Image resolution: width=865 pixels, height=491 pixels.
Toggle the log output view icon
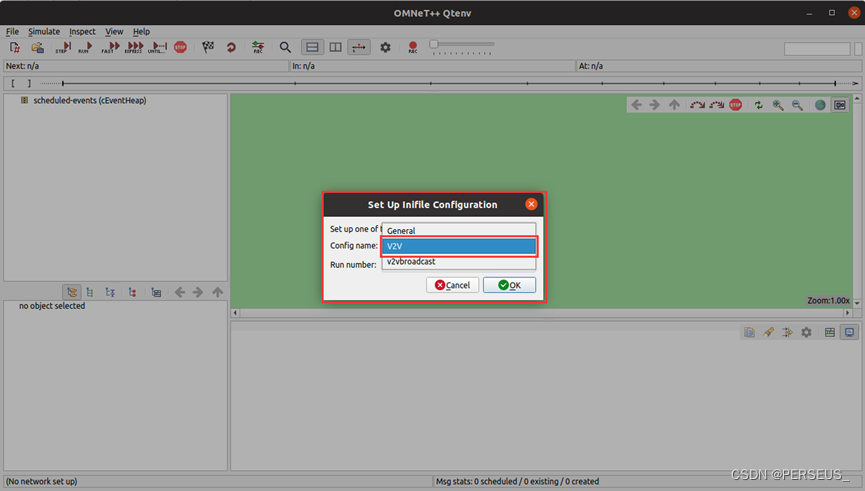[850, 332]
